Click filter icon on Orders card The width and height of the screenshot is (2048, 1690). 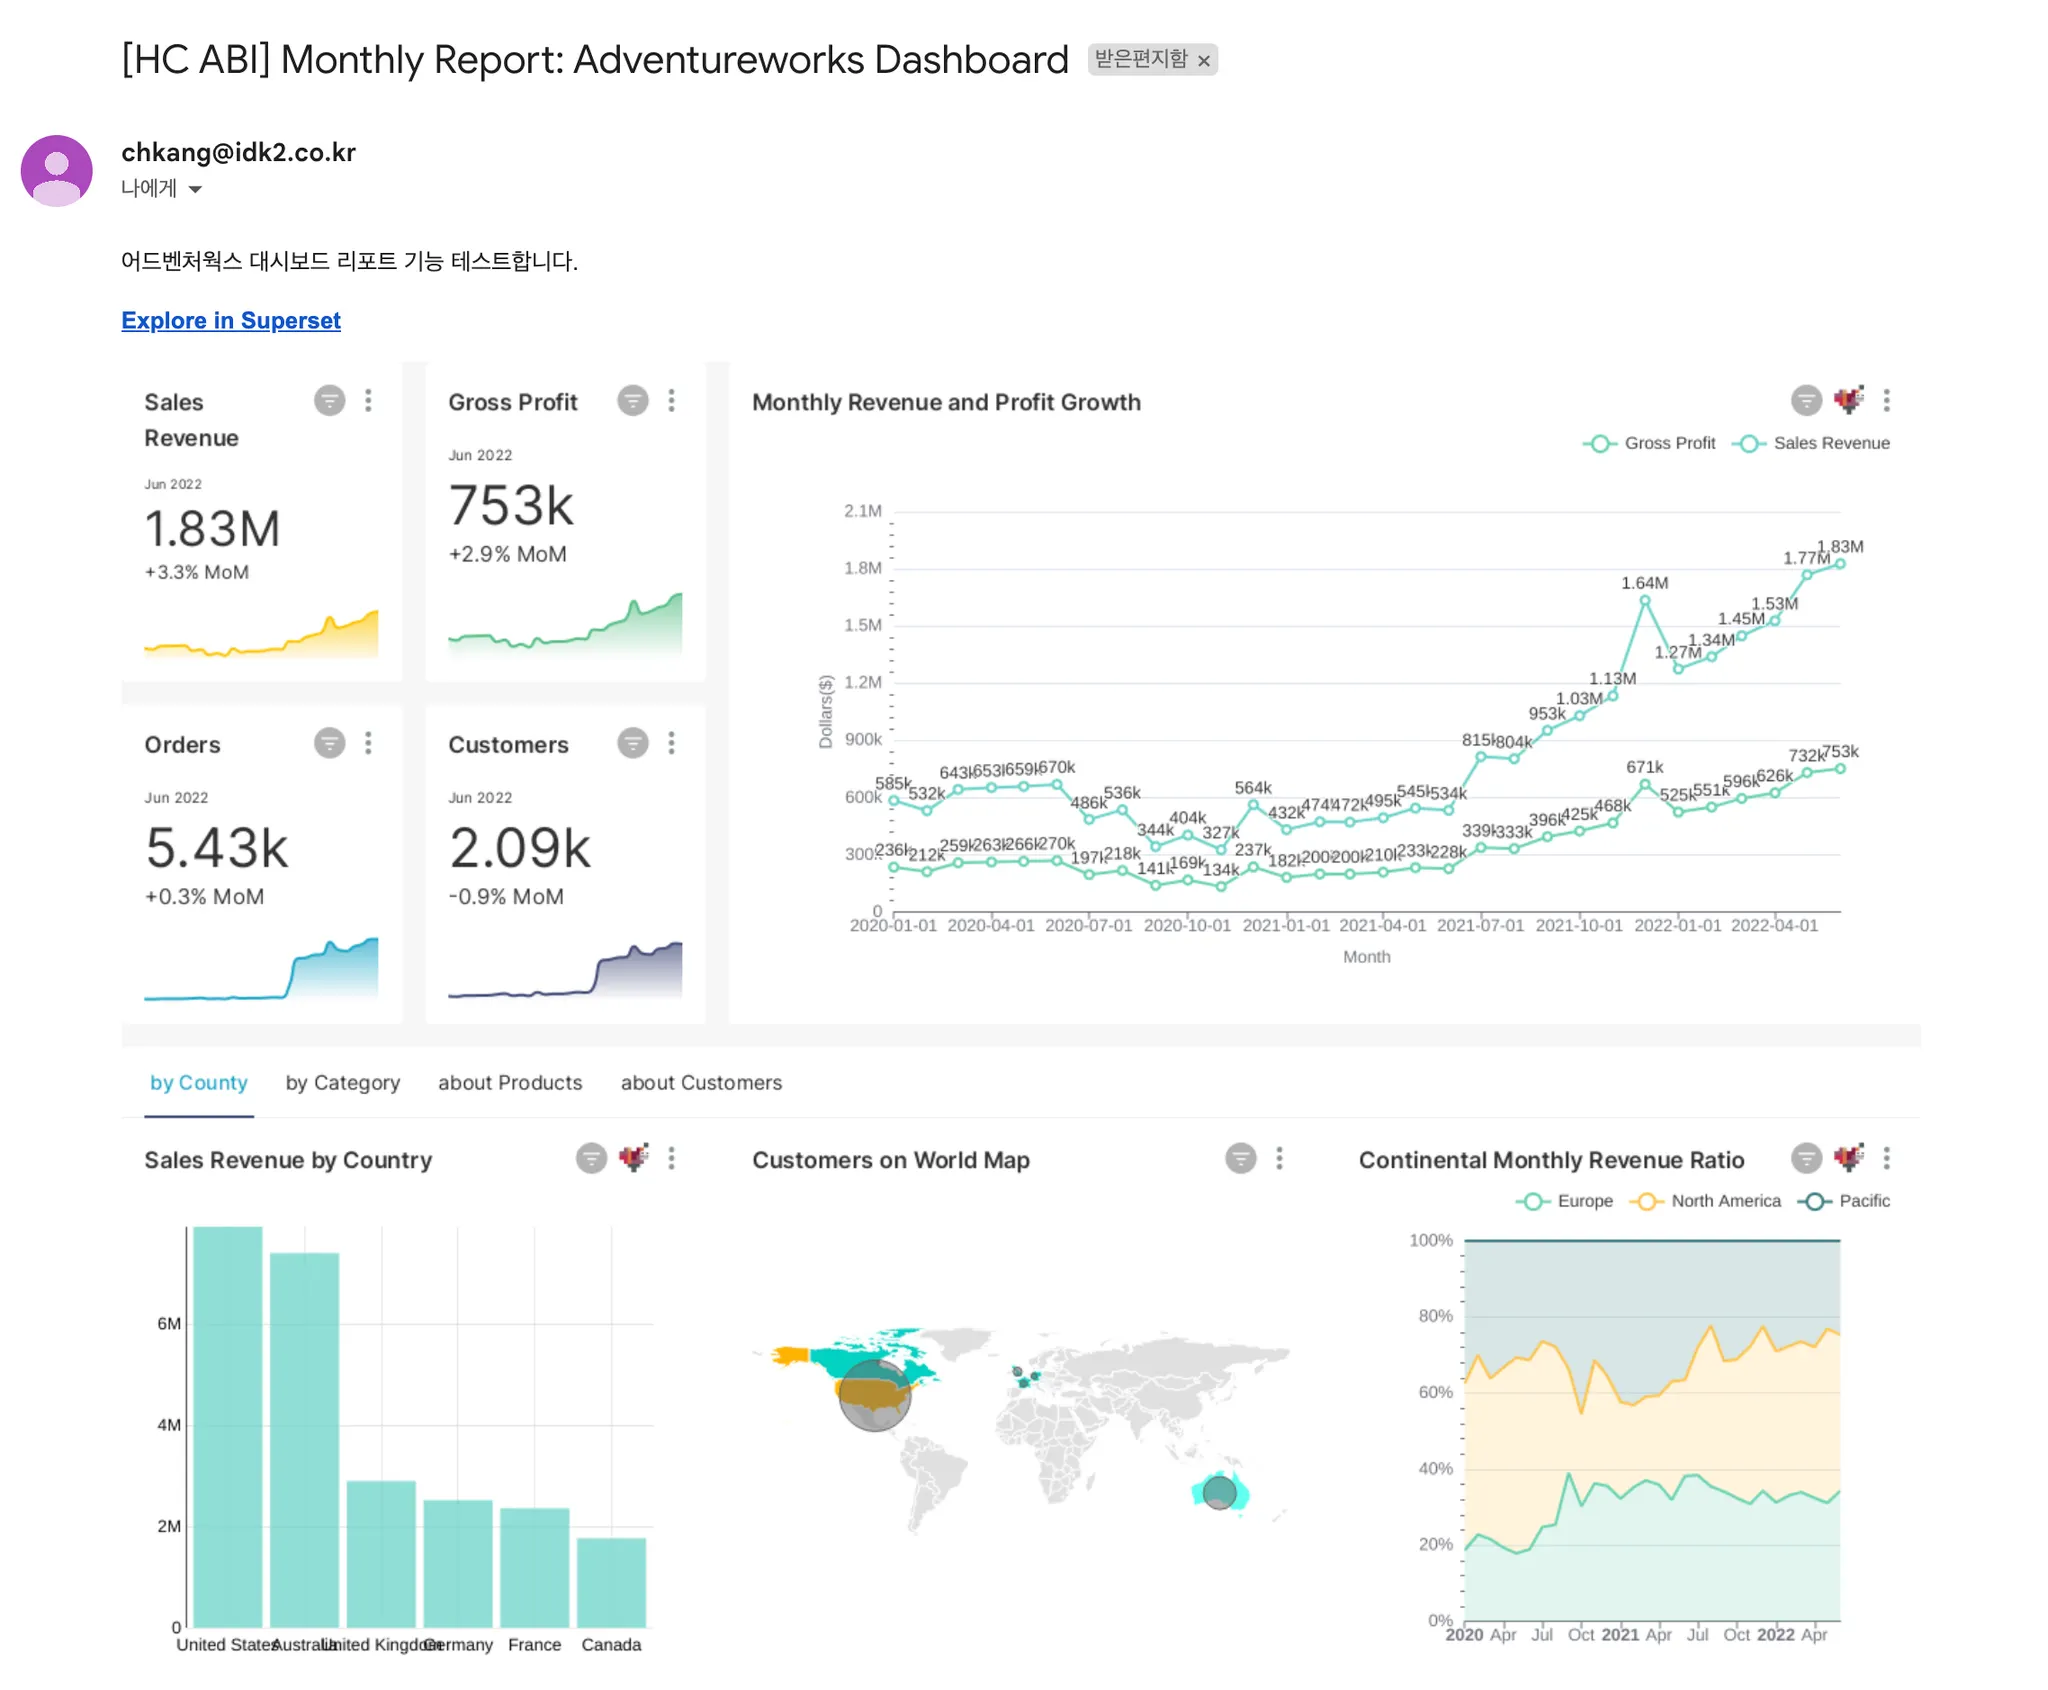click(329, 743)
